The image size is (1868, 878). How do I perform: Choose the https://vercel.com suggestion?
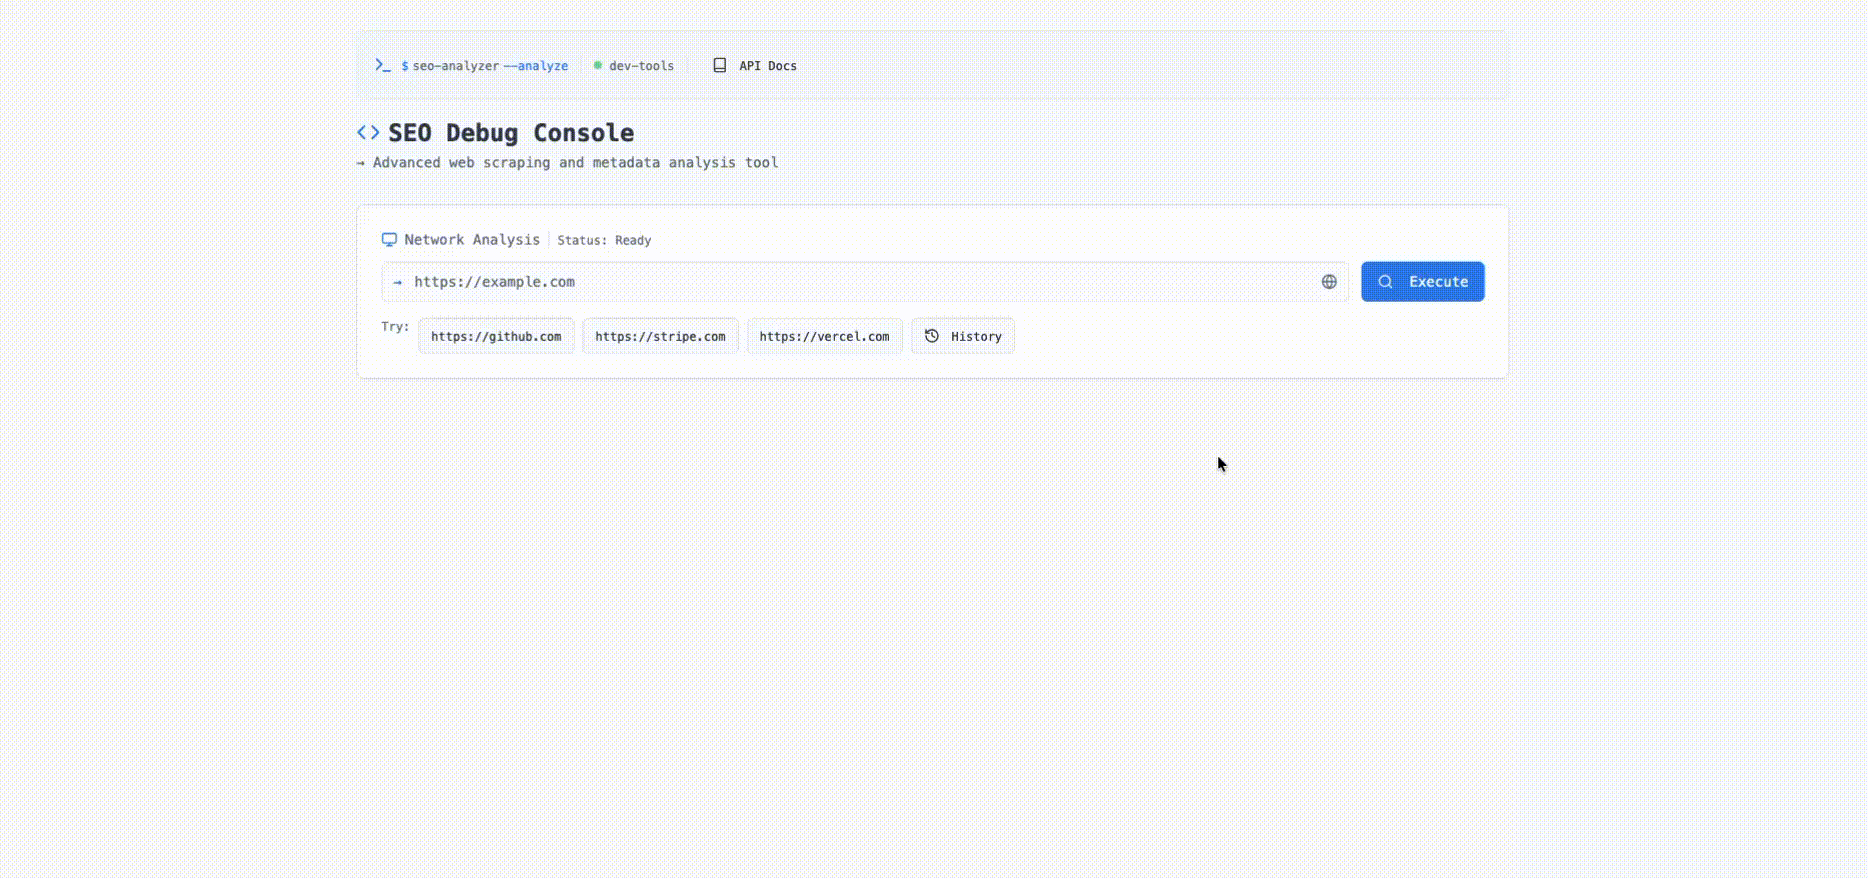point(824,336)
